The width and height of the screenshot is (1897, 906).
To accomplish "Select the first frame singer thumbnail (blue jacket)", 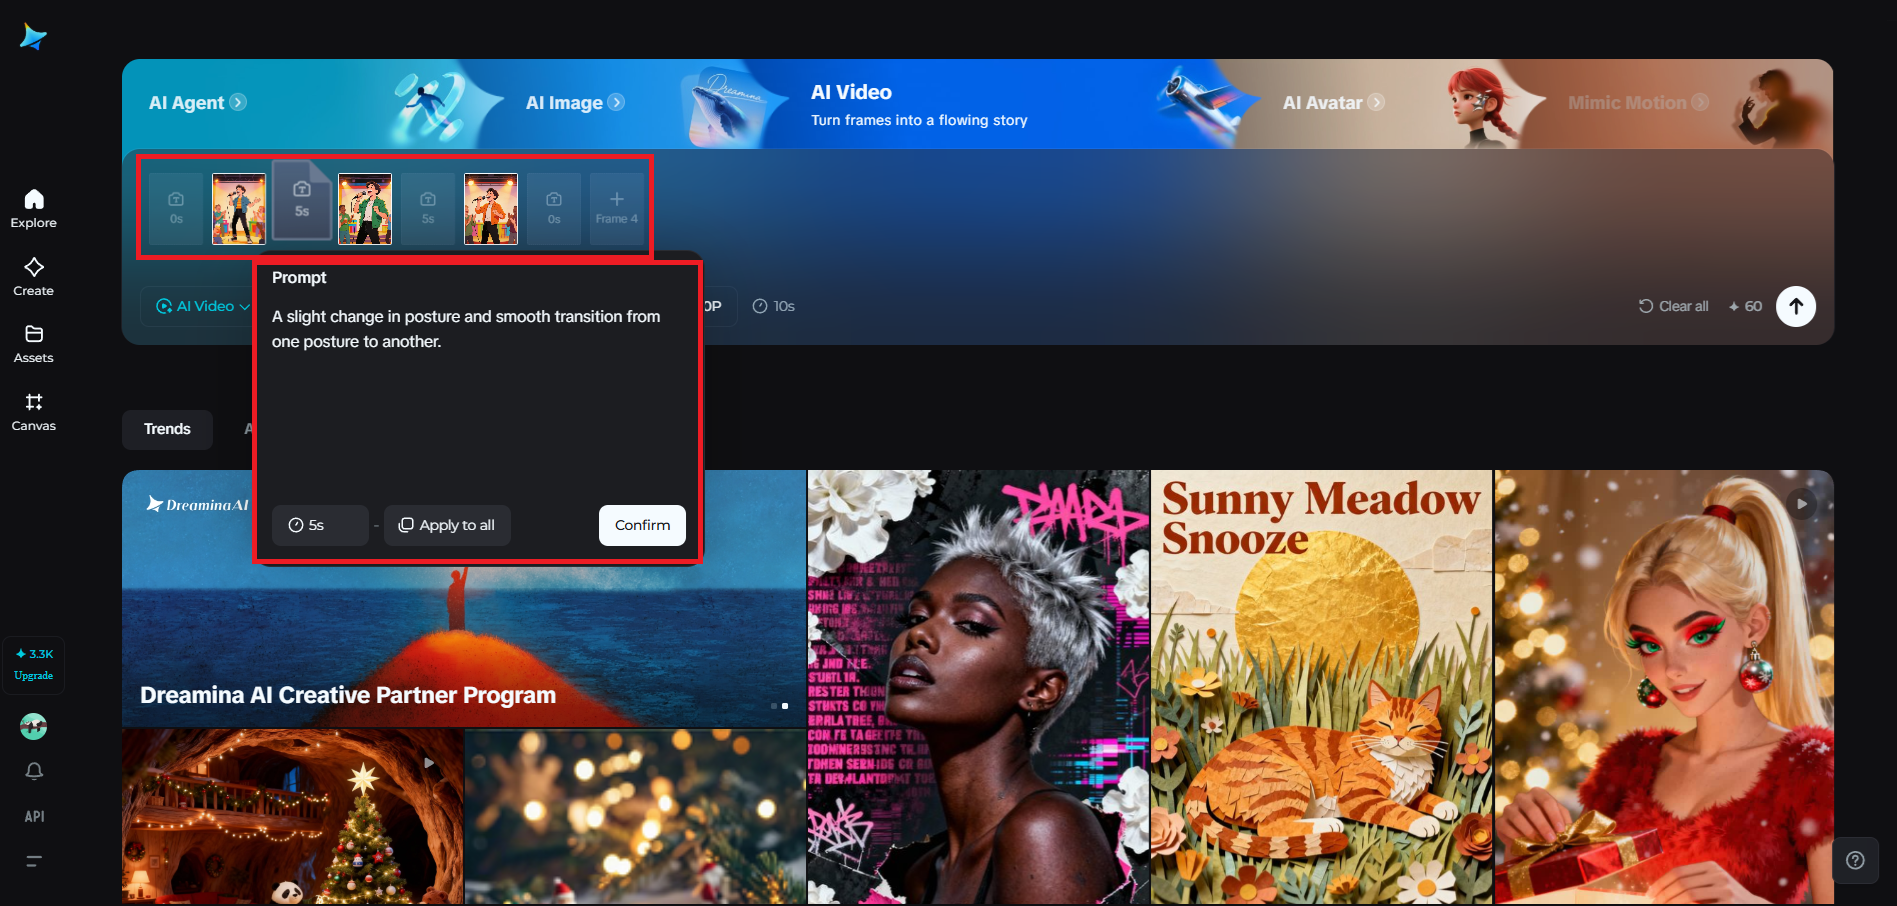I will pyautogui.click(x=239, y=209).
